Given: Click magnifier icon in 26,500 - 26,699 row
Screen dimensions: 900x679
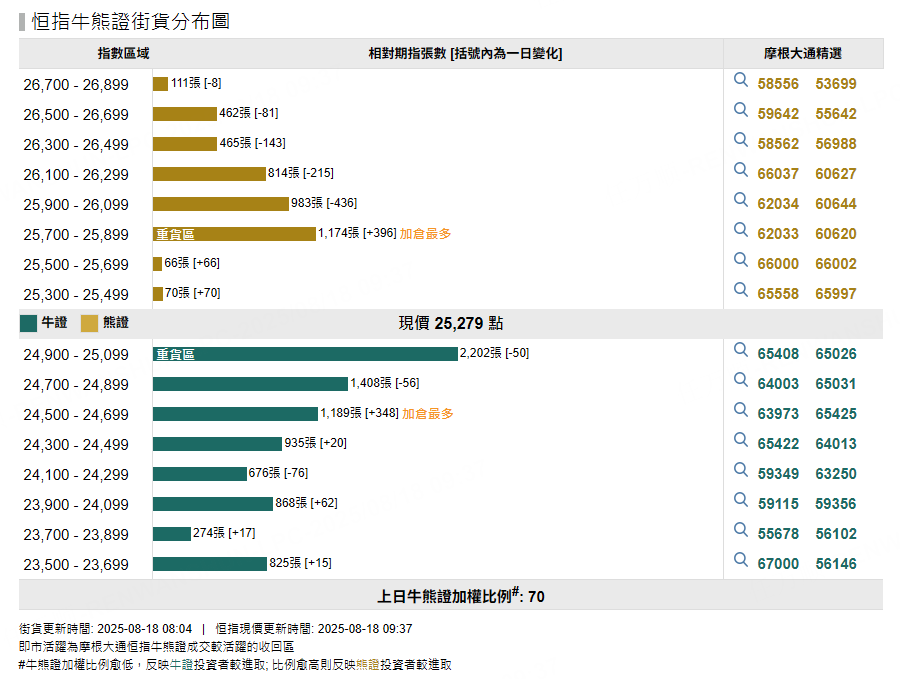Looking at the screenshot, I should pyautogui.click(x=741, y=110).
